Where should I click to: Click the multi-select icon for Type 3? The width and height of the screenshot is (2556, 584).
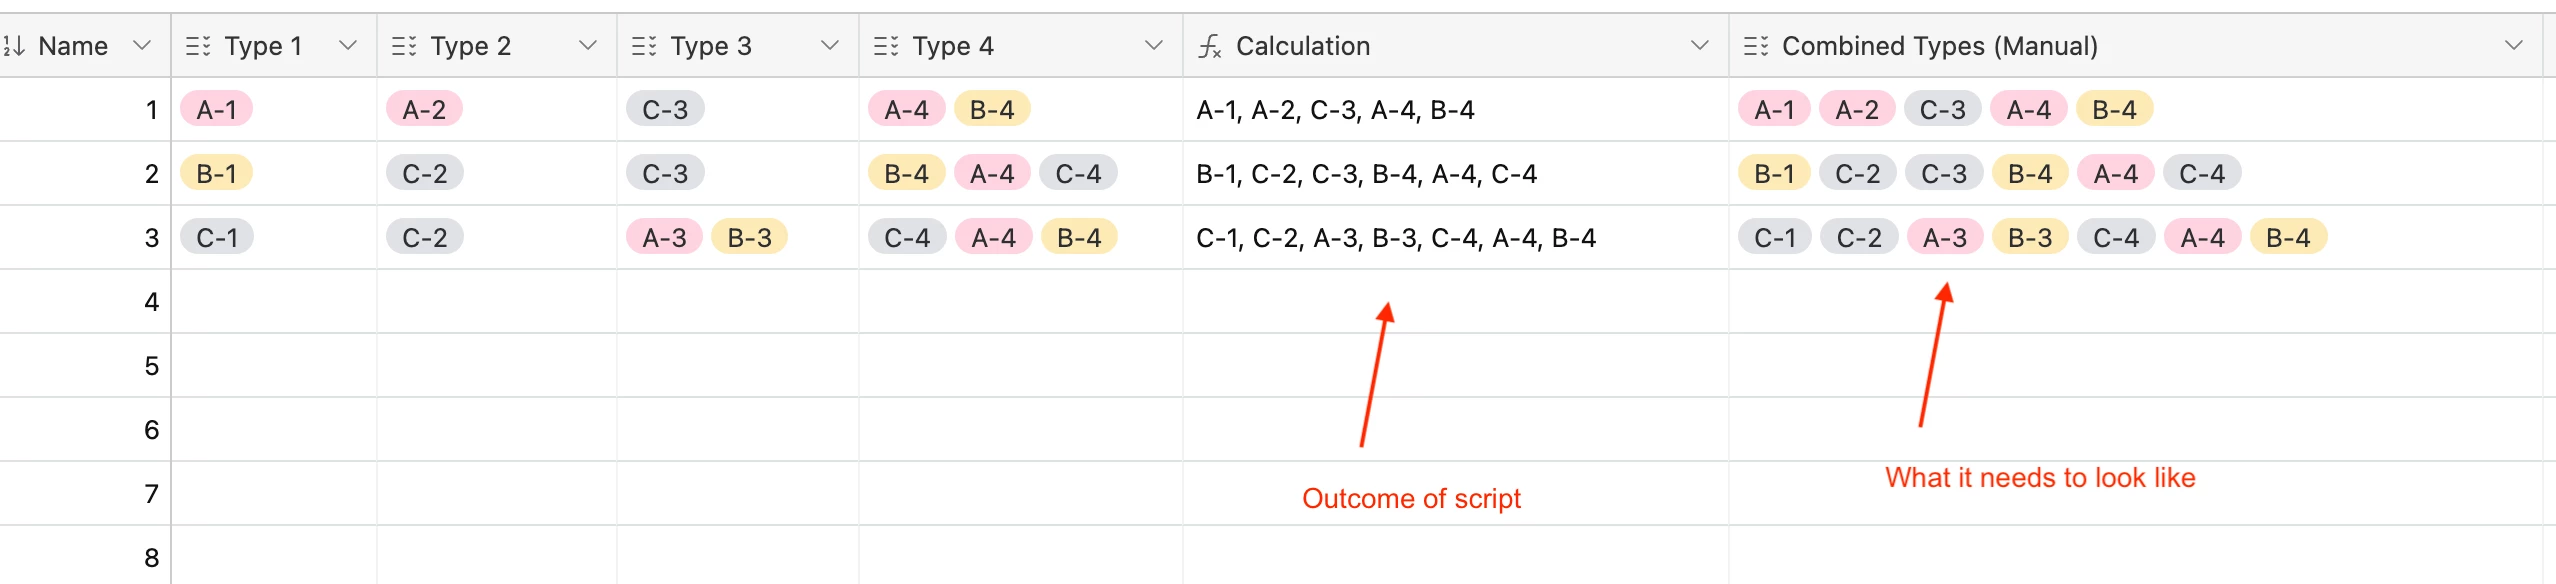[x=644, y=46]
